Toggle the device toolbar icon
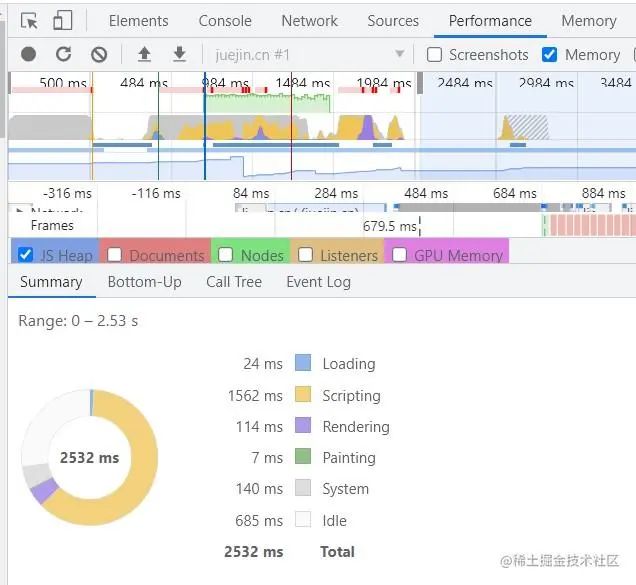 [63, 20]
